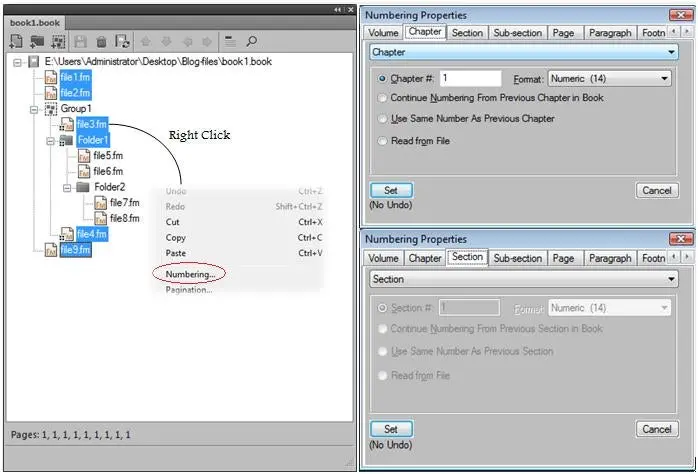Click the Delete trash can icon
This screenshot has height=474, width=698.
(101, 42)
